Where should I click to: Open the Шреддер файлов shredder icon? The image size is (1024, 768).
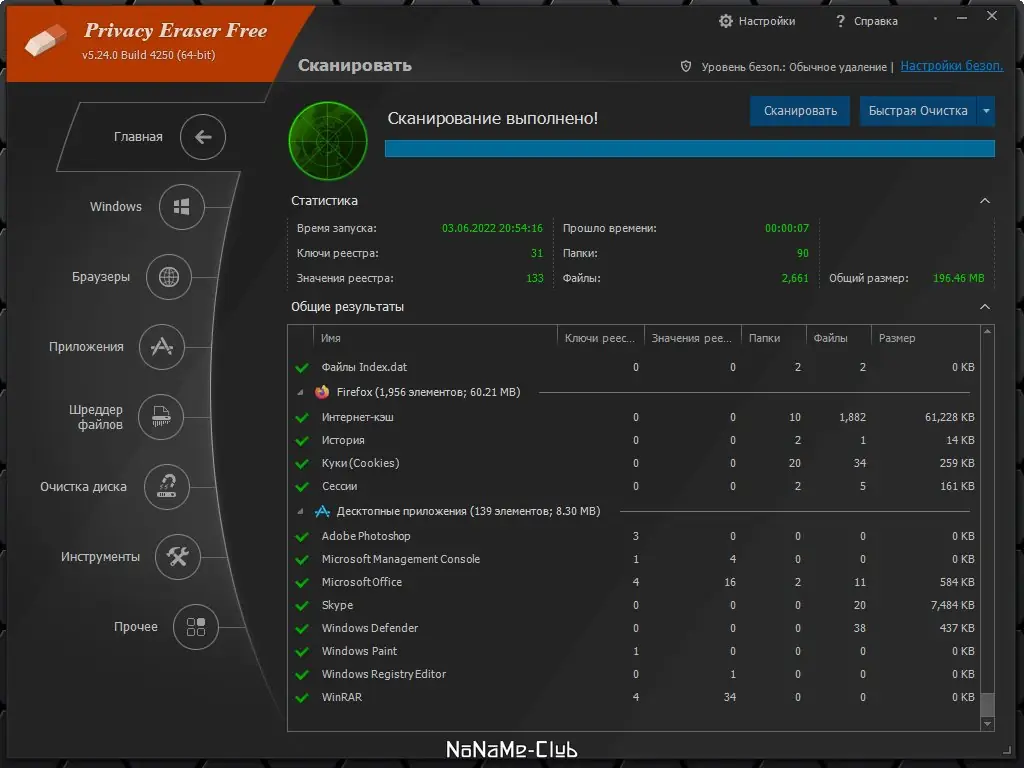[161, 417]
